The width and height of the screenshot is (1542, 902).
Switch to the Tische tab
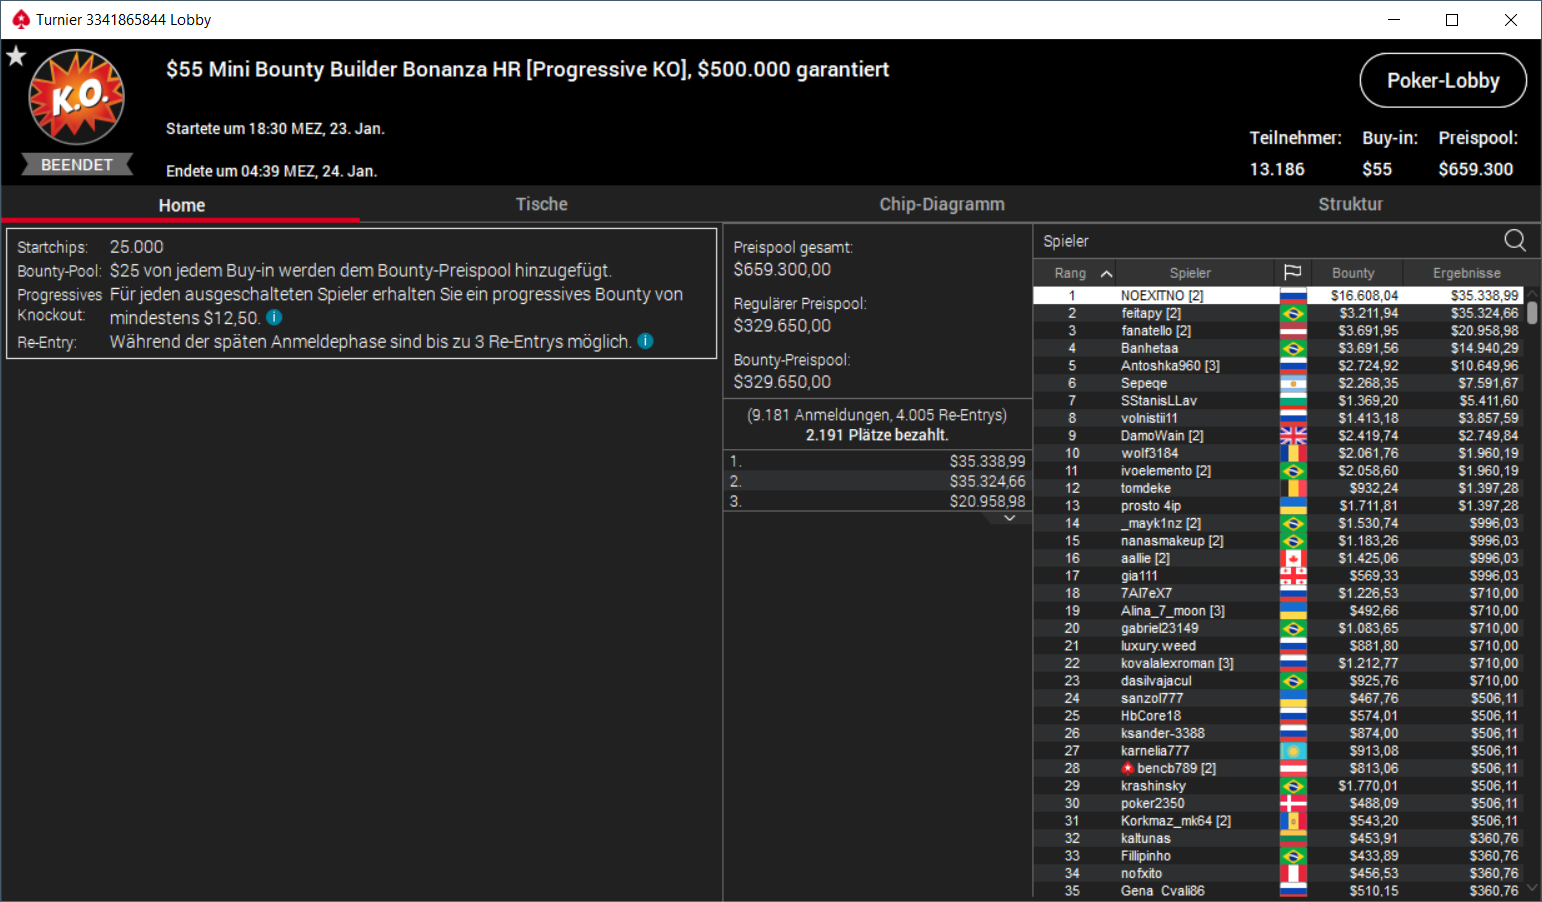[541, 204]
